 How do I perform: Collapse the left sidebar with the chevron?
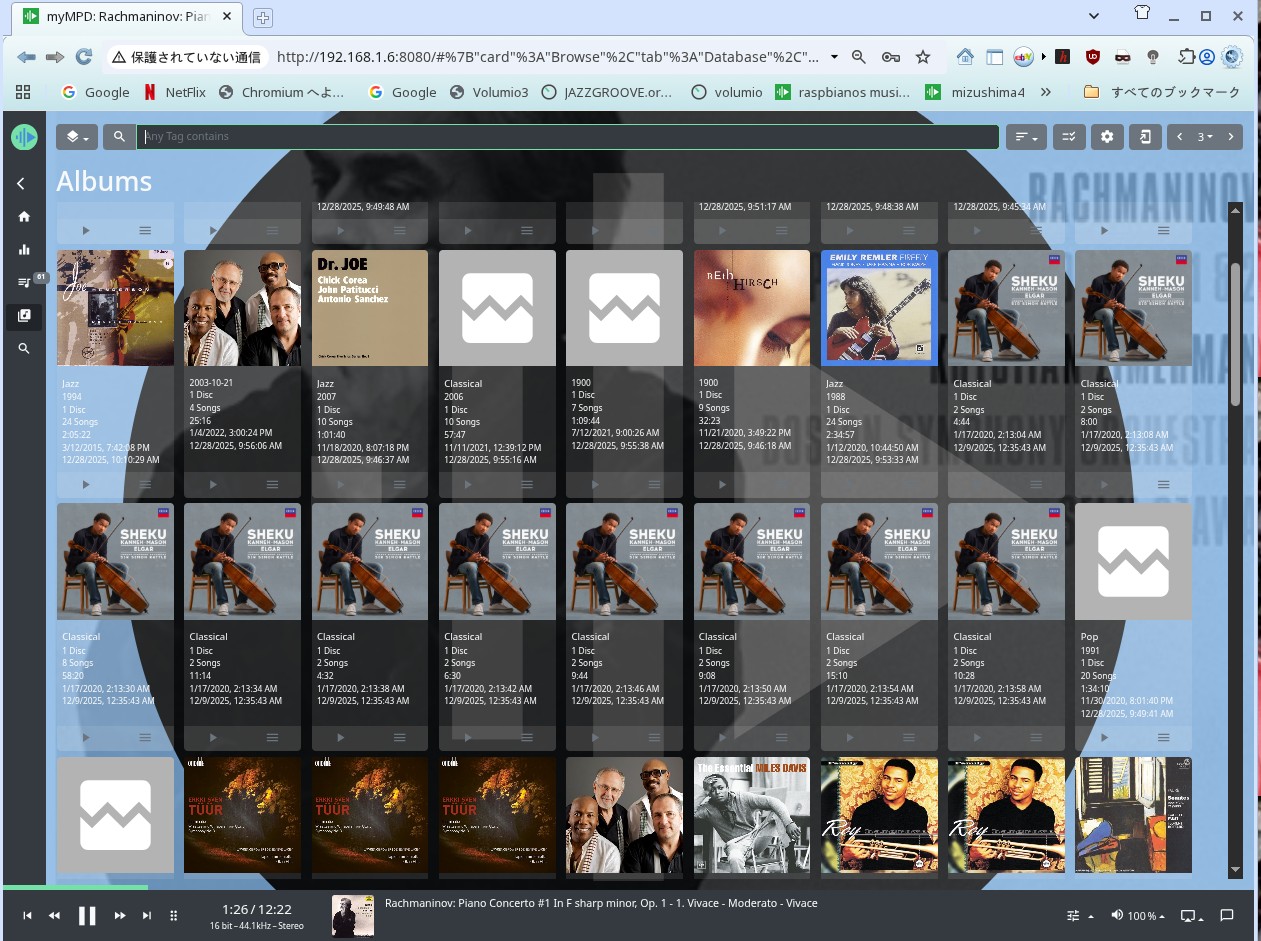click(21, 183)
